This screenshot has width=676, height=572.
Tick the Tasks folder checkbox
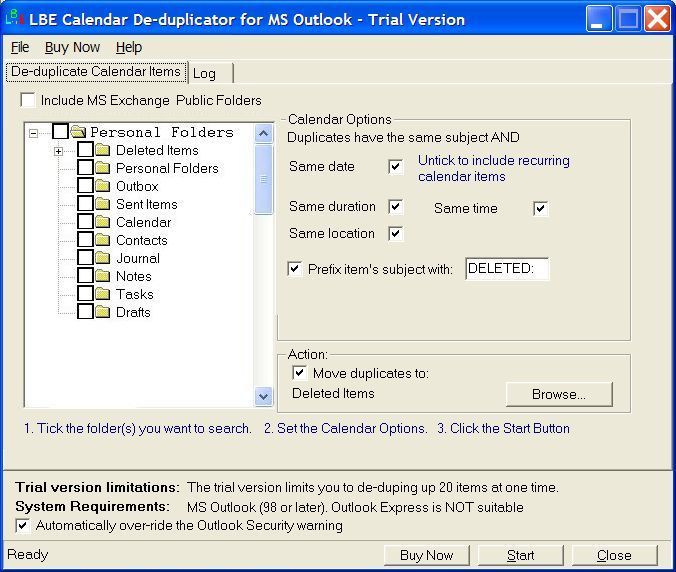point(85,294)
